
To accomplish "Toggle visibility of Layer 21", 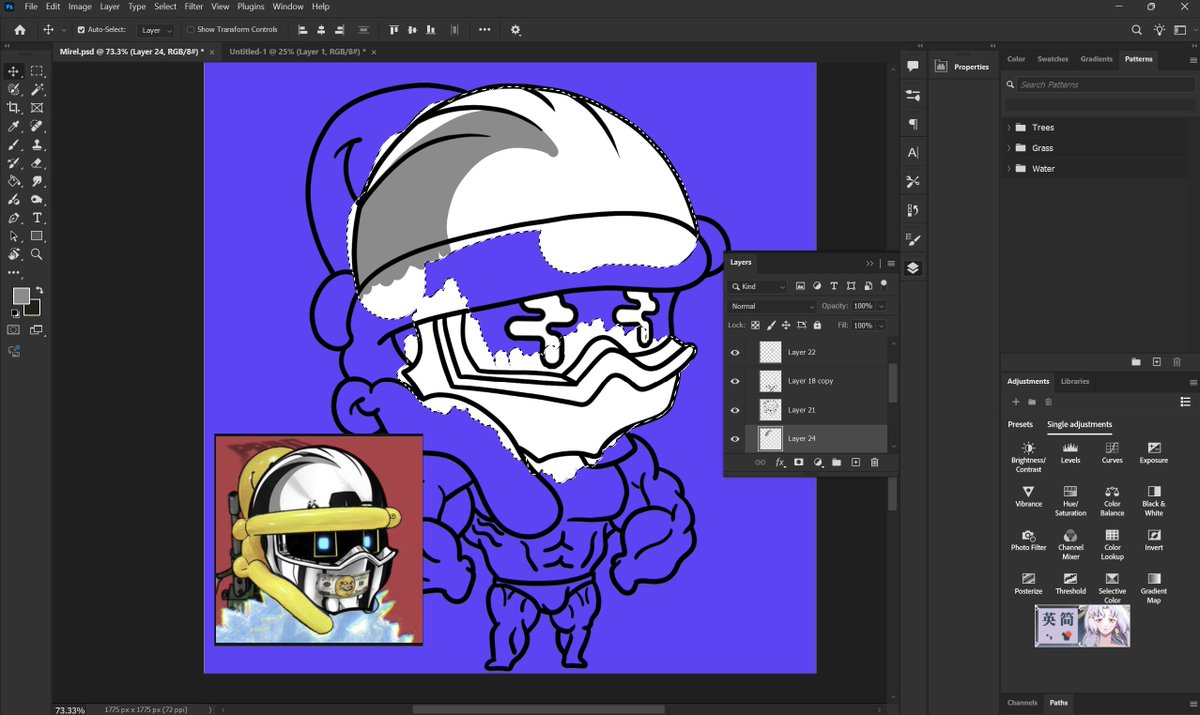I will tap(735, 410).
